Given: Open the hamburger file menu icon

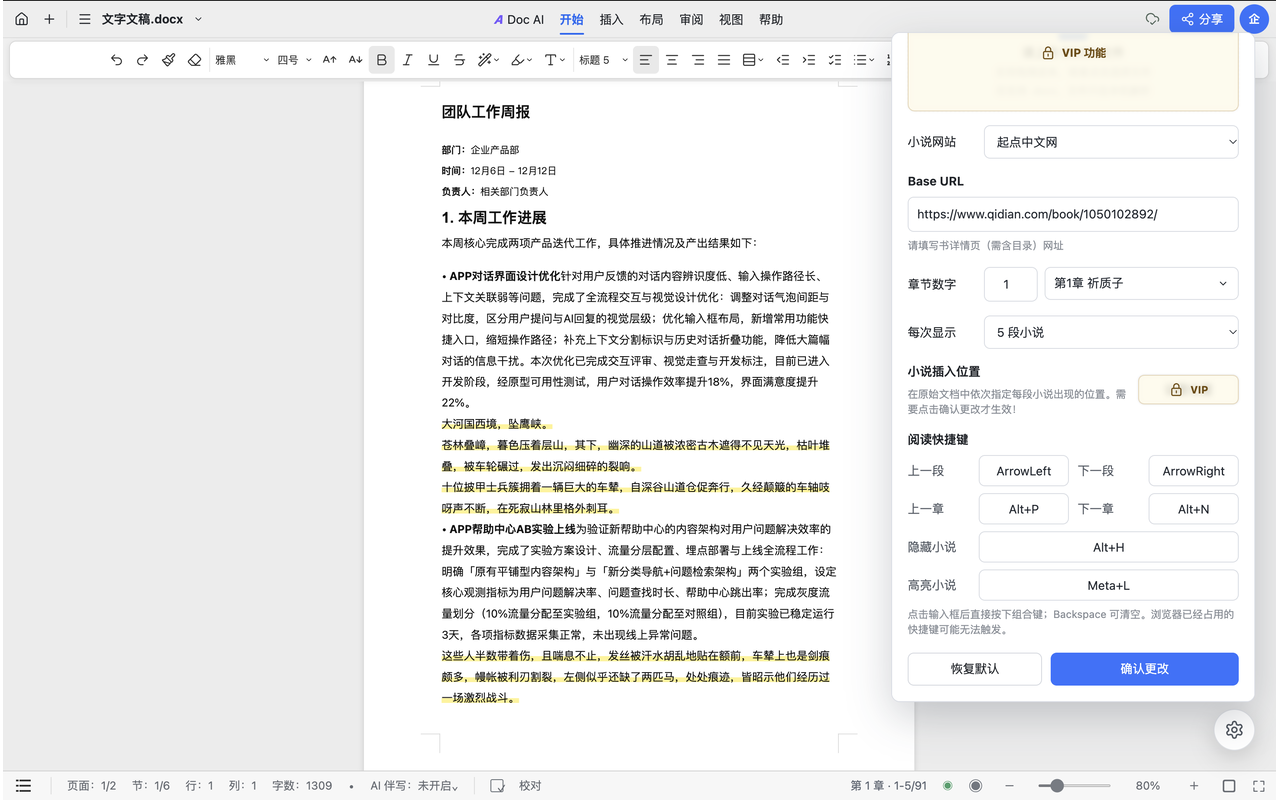Looking at the screenshot, I should pyautogui.click(x=85, y=19).
